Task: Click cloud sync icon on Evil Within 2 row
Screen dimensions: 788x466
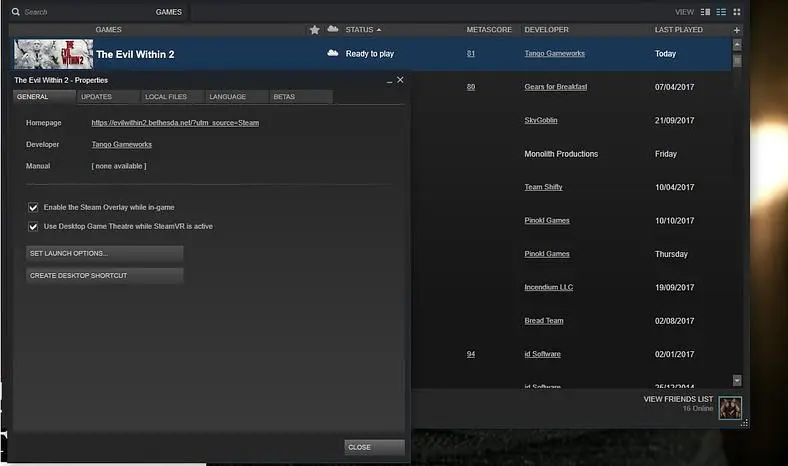Action: 333,53
